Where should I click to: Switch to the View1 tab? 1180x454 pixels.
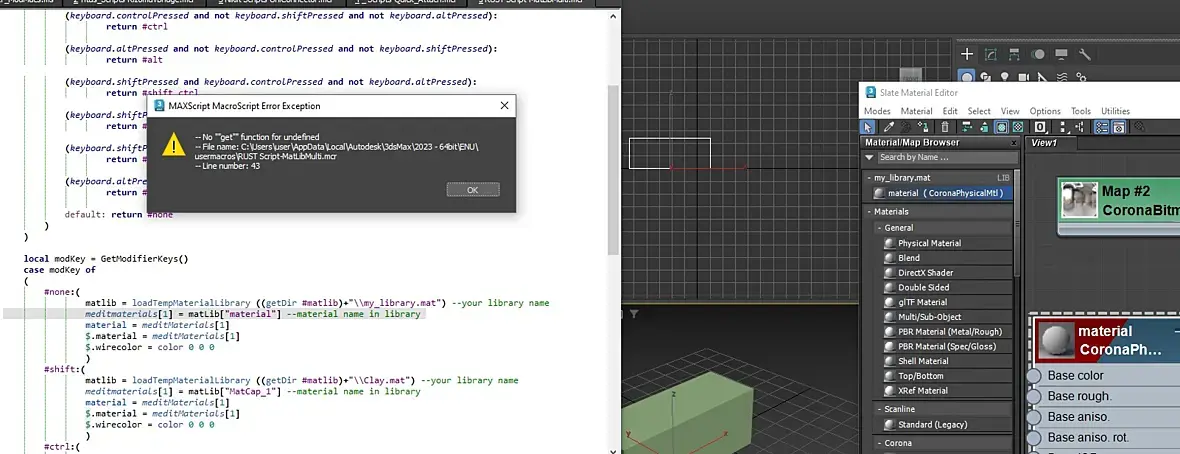(x=1051, y=143)
